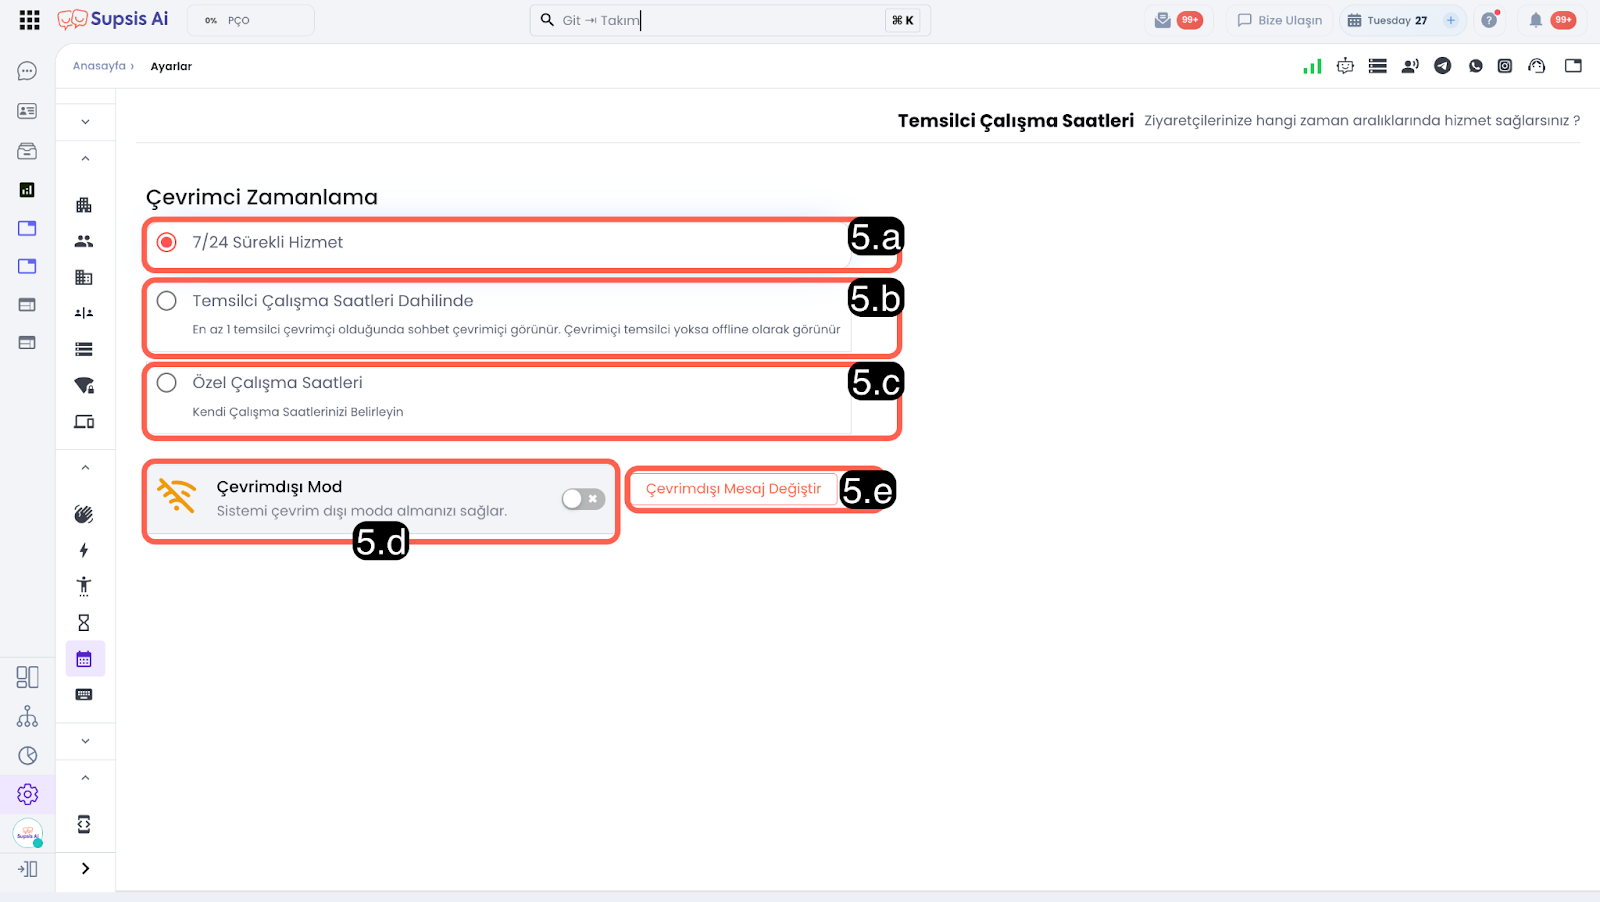
Task: Open the chat bubble icon in left sidebar
Action: coord(27,72)
